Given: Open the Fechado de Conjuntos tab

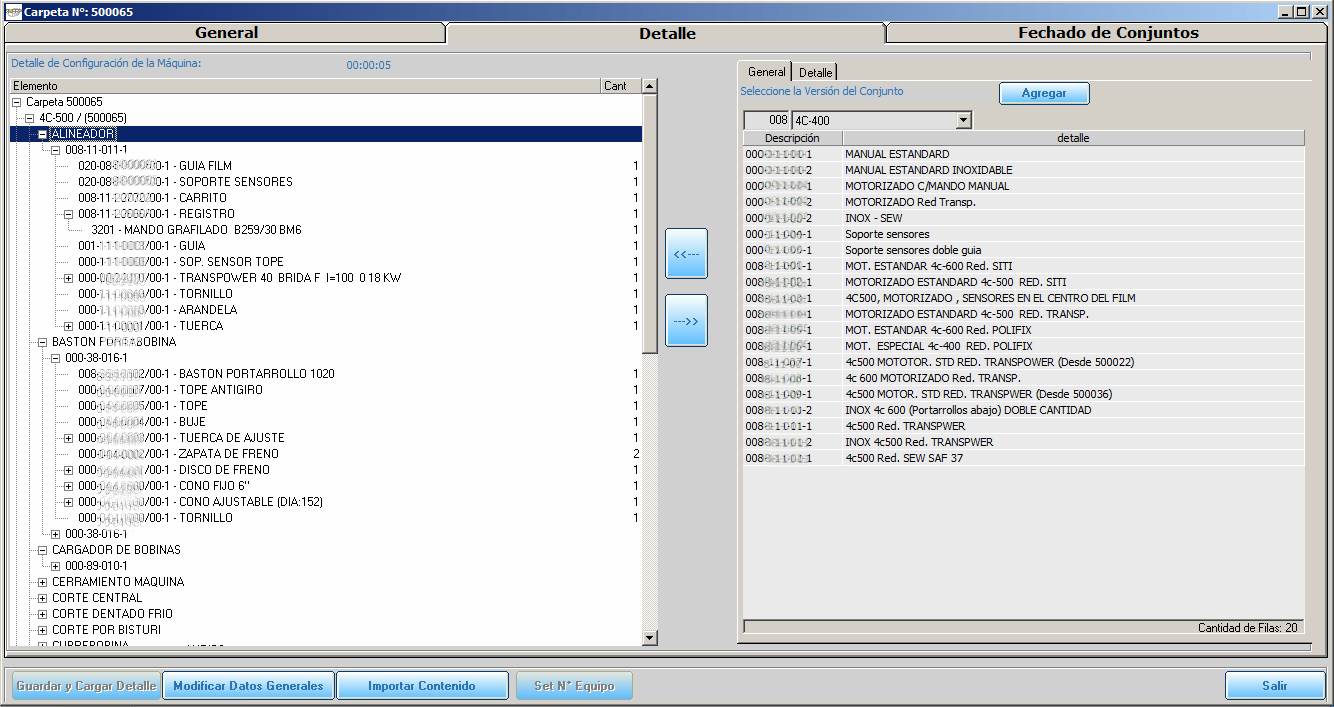Looking at the screenshot, I should (x=1108, y=33).
